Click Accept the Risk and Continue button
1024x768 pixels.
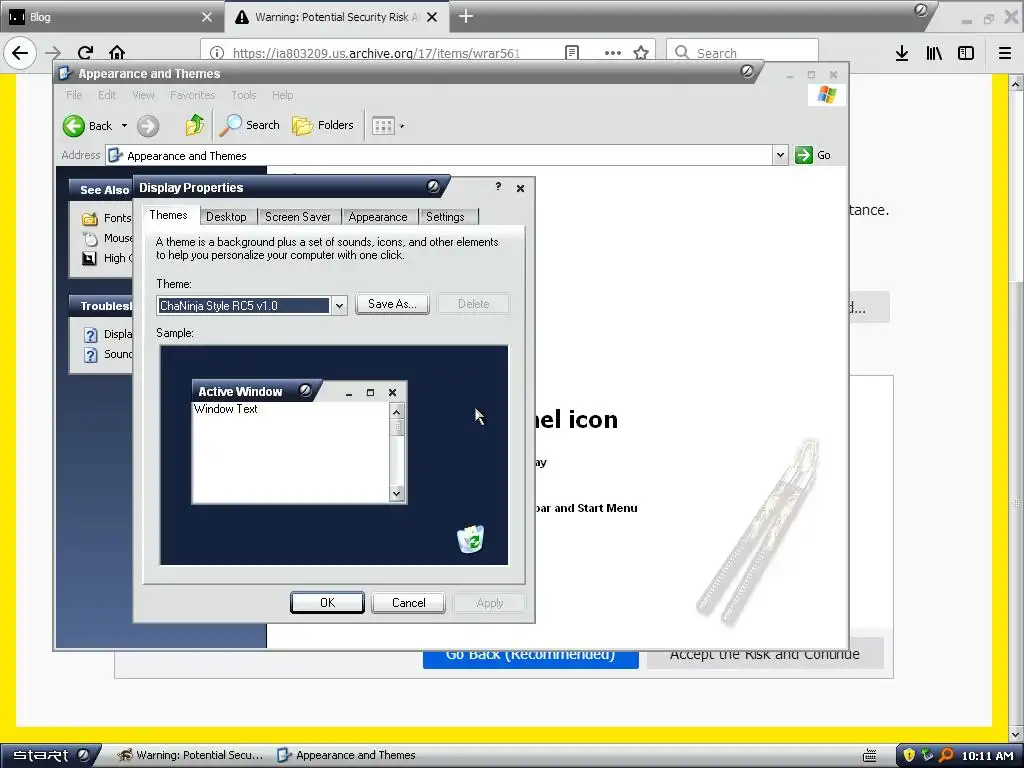(765, 658)
